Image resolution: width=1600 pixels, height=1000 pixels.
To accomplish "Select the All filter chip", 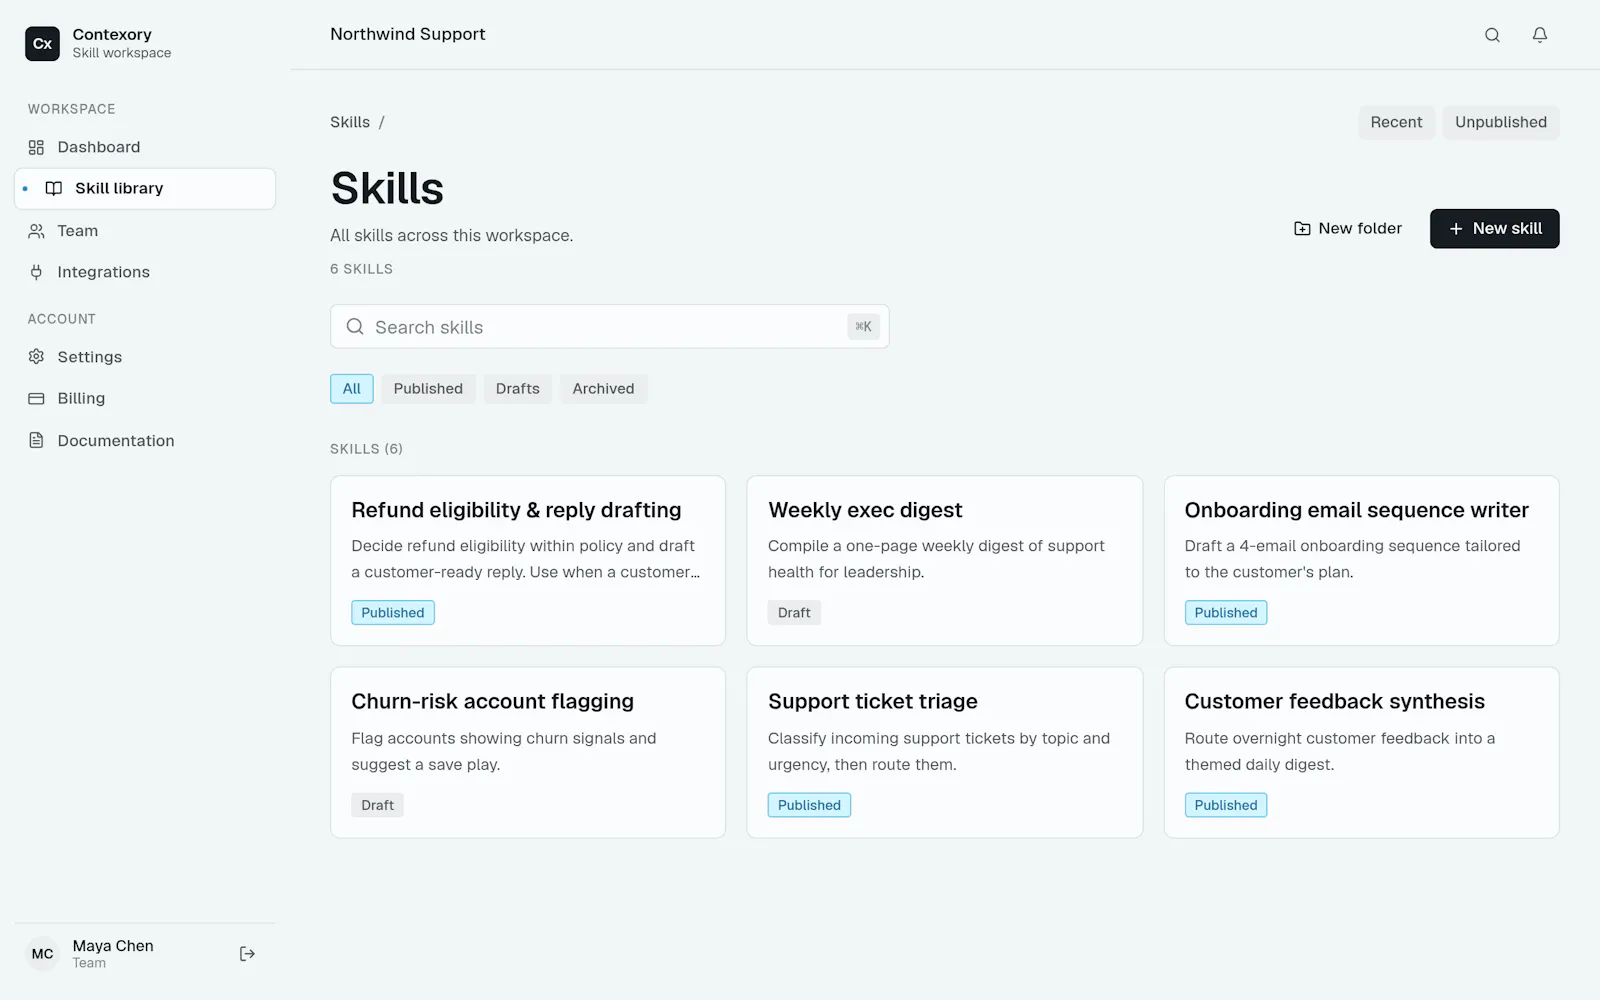I will click(x=352, y=389).
